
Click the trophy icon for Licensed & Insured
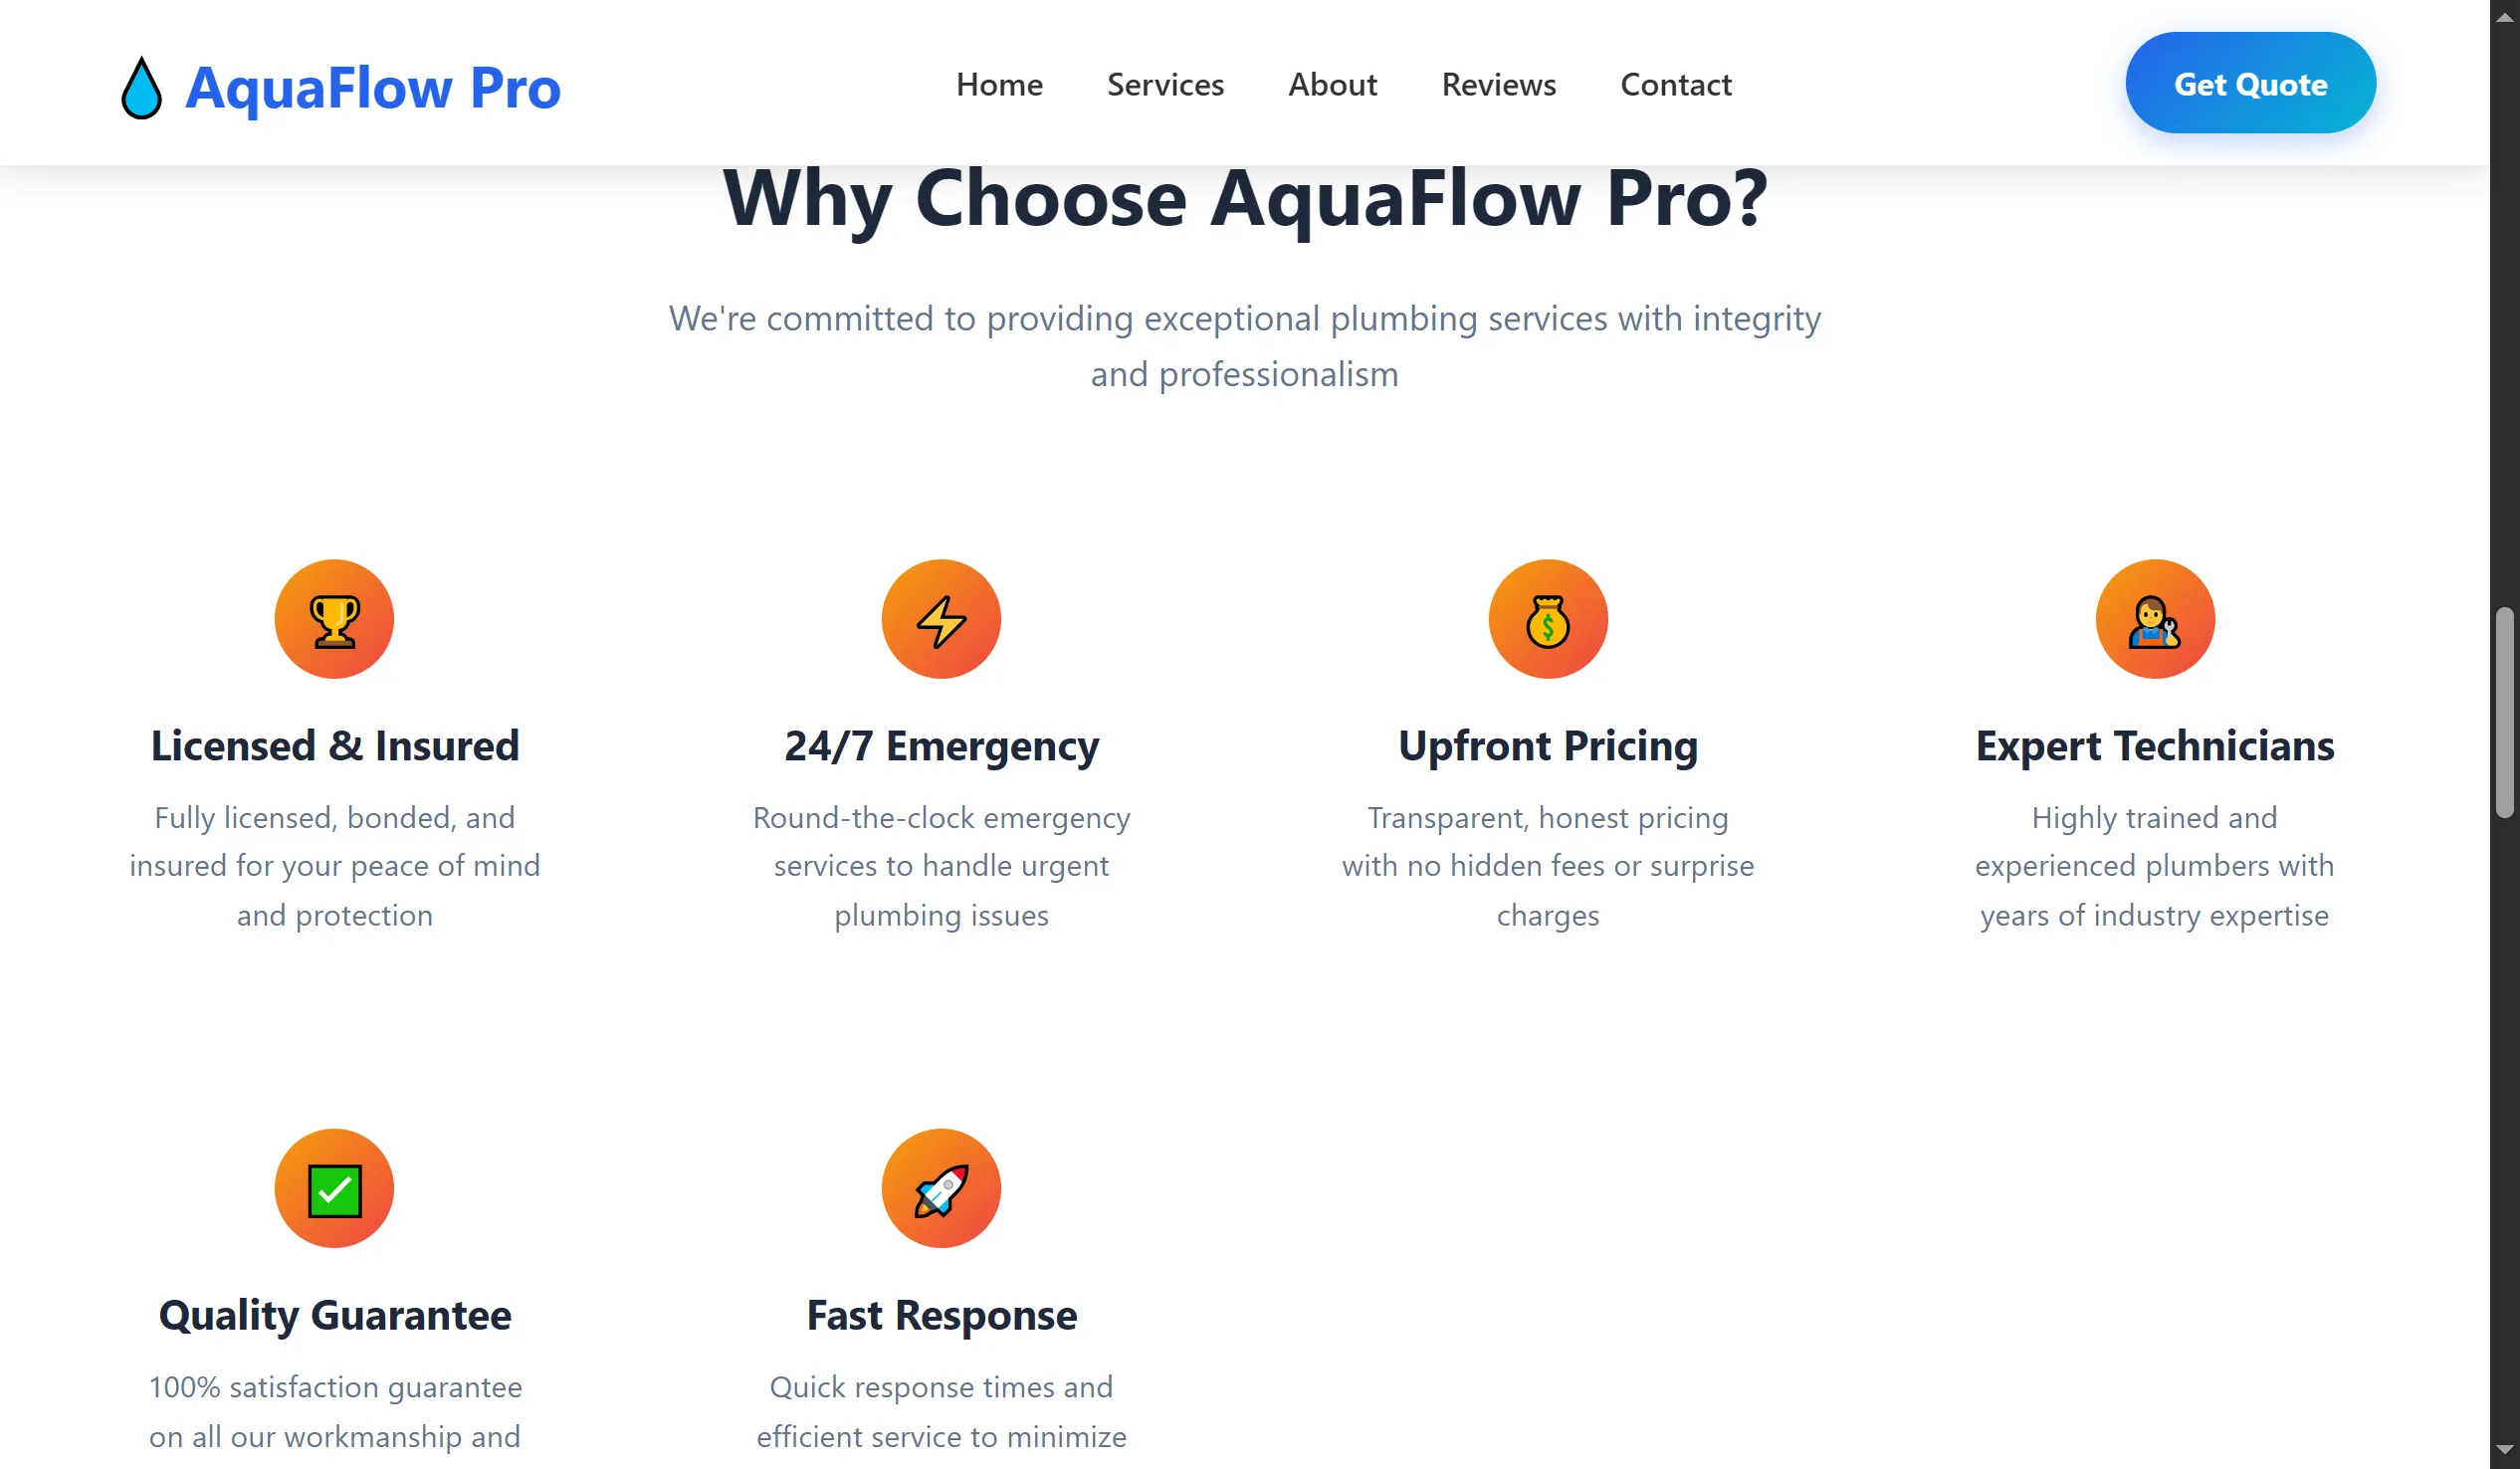[334, 620]
